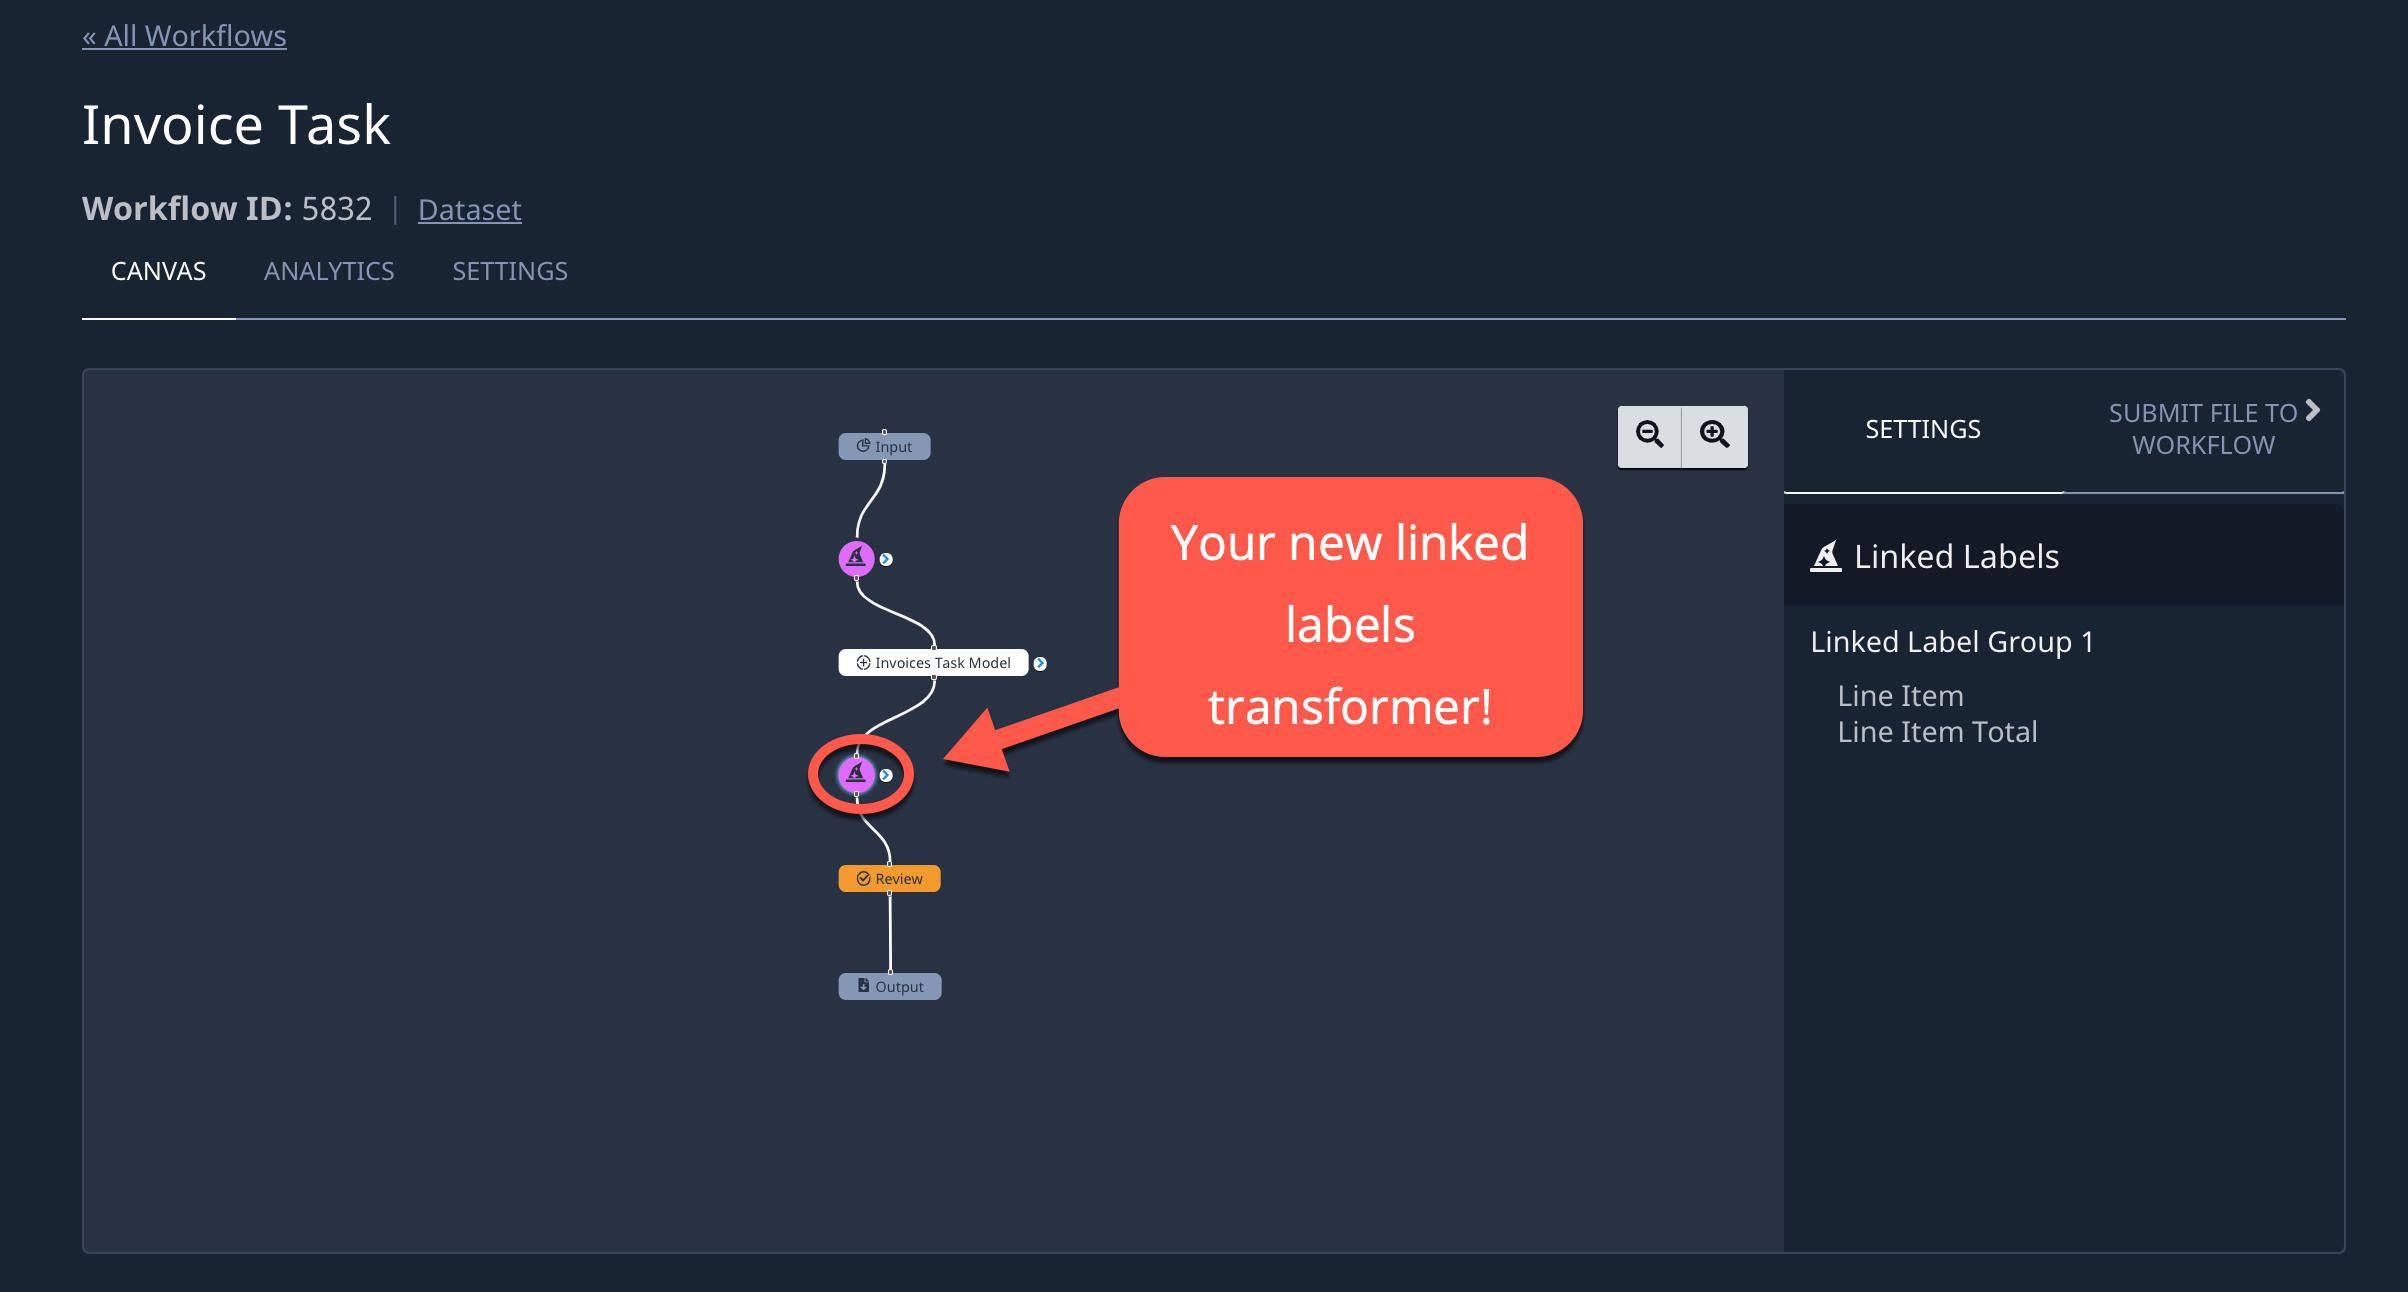Select the upper purple linked labels node
The image size is (2408, 1292).
856,558
